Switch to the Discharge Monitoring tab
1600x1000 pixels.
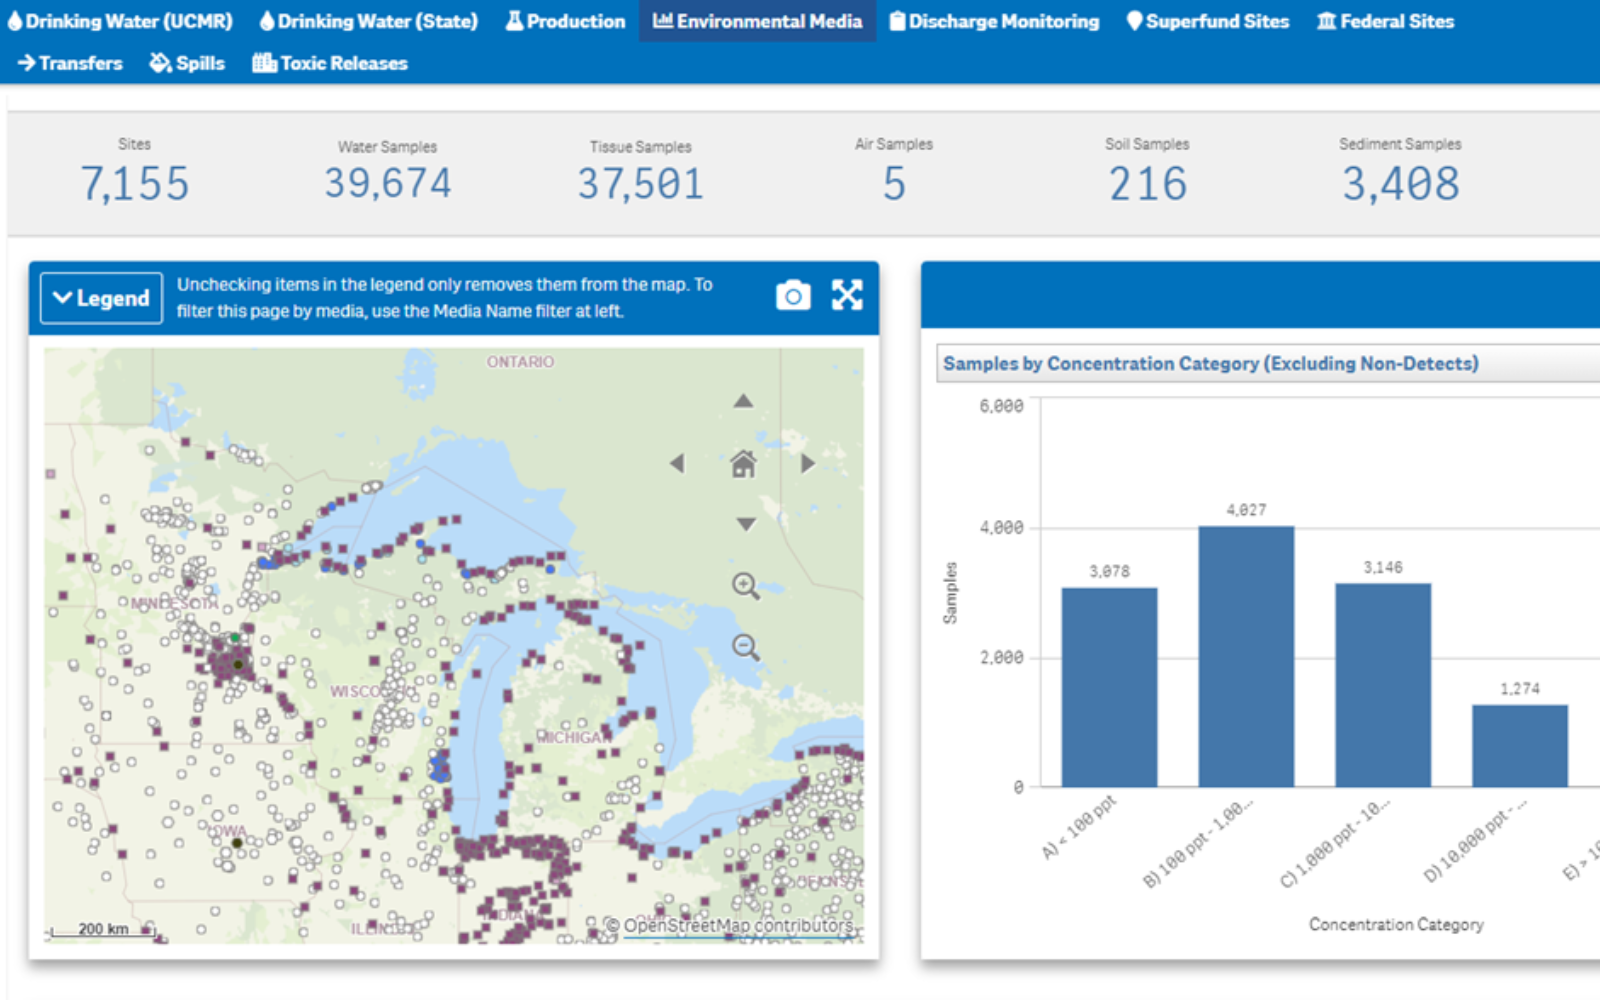[994, 21]
